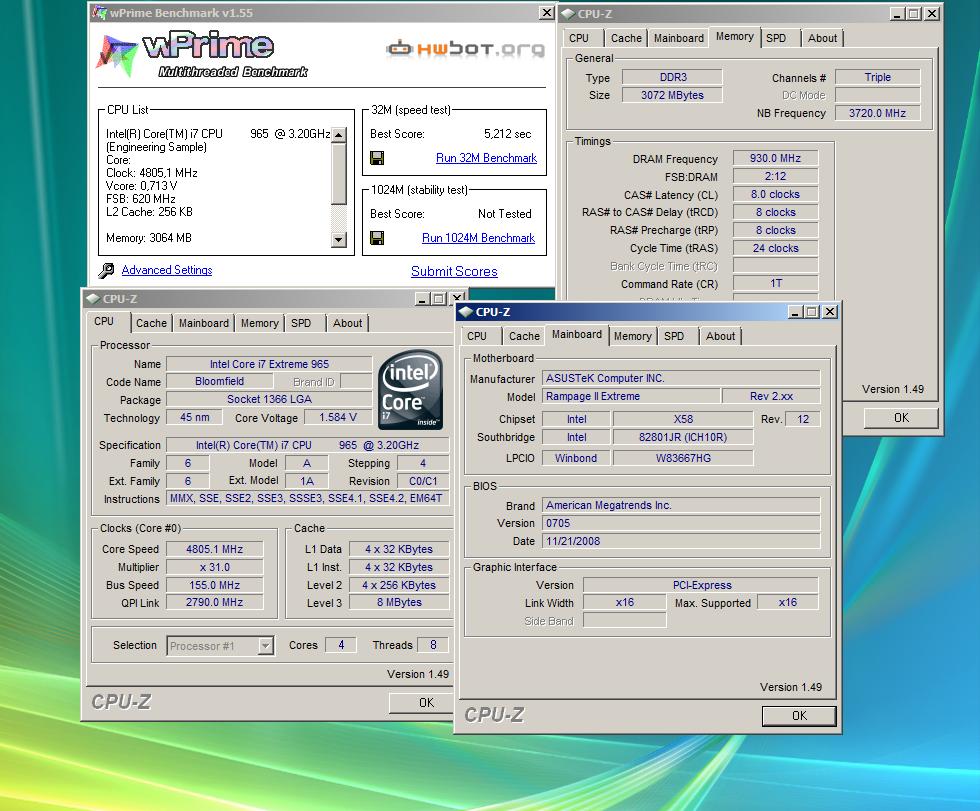Minimize the CPU-Z Memory window
The image size is (980, 811).
[x=897, y=14]
